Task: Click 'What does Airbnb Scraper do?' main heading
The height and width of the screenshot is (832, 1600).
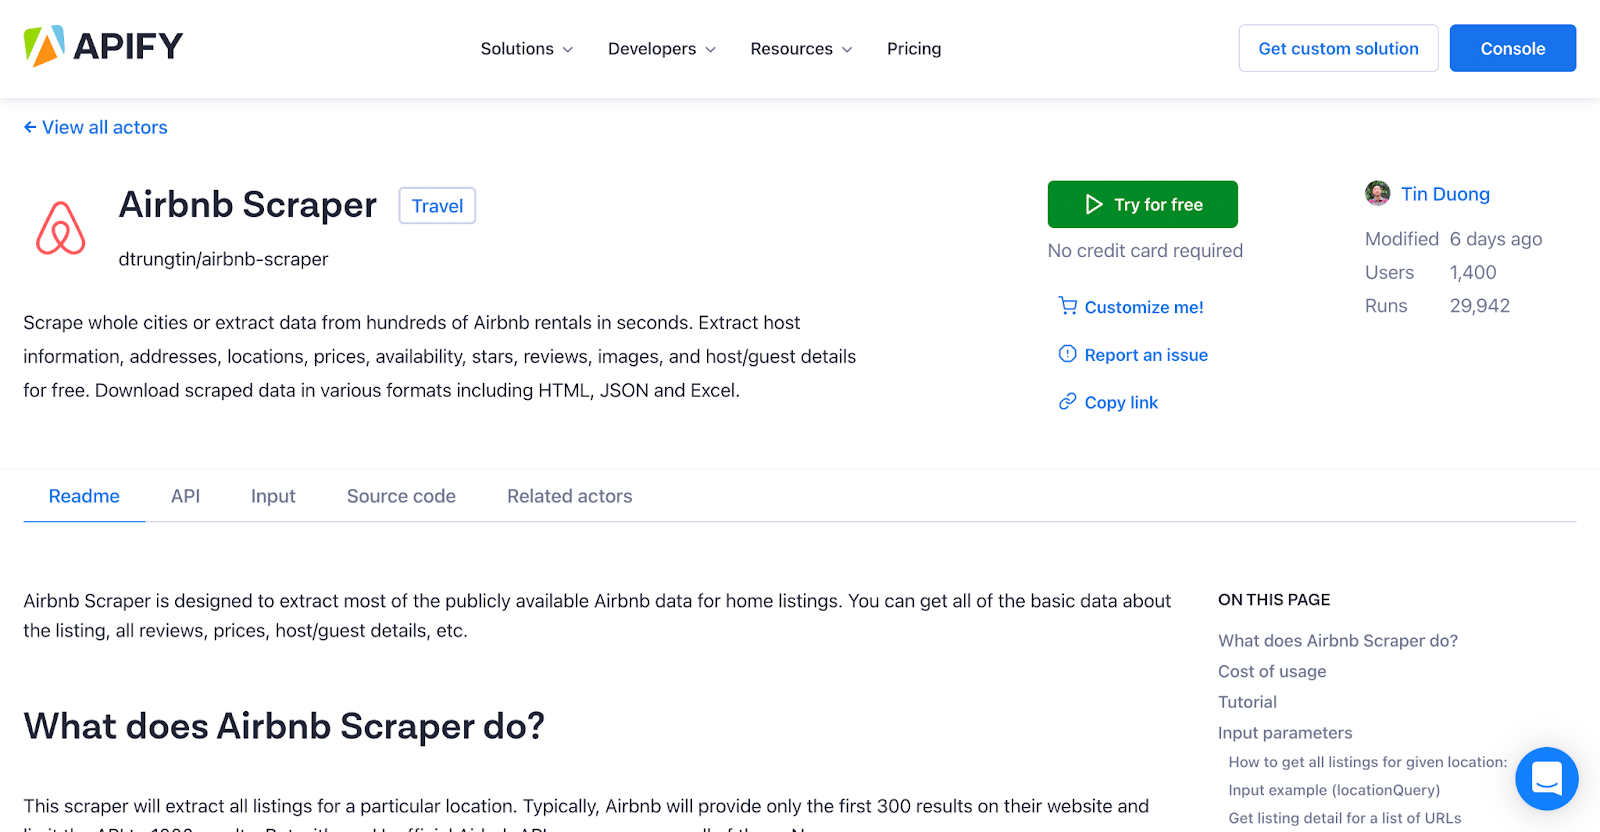Action: click(x=284, y=726)
